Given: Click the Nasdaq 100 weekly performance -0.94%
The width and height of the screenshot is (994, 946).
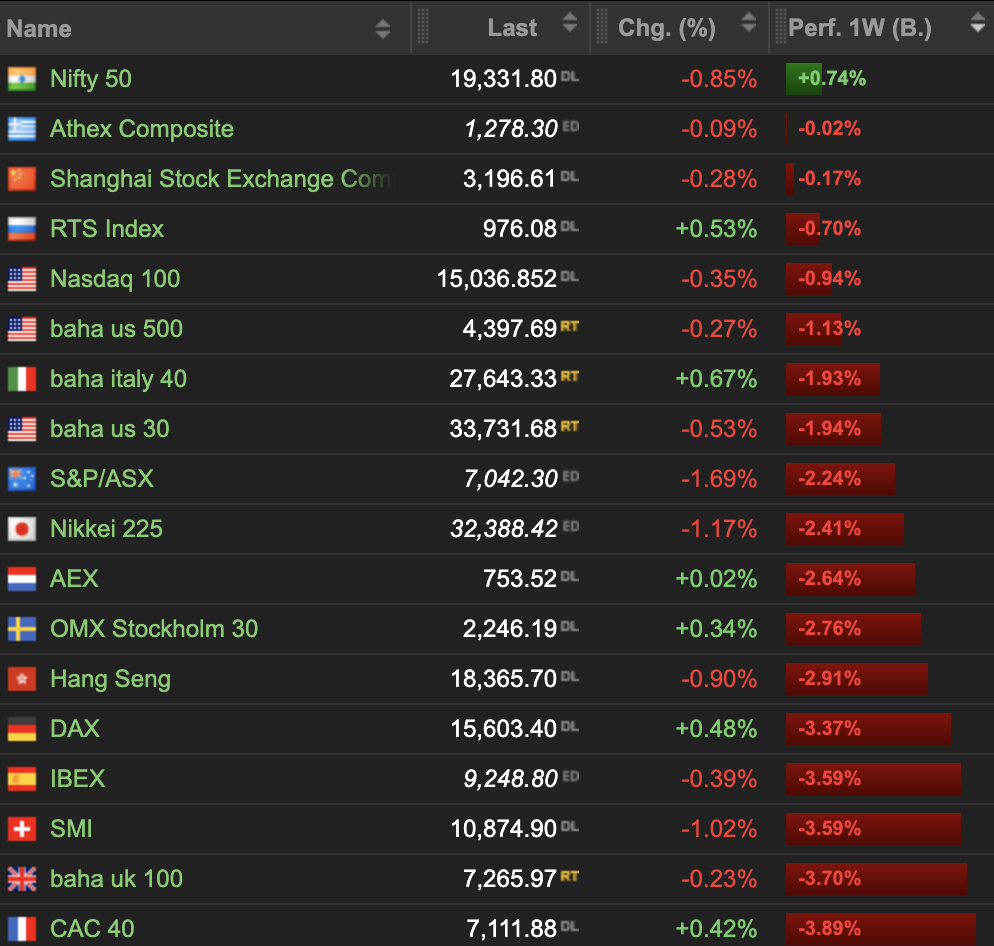Looking at the screenshot, I should (x=829, y=279).
